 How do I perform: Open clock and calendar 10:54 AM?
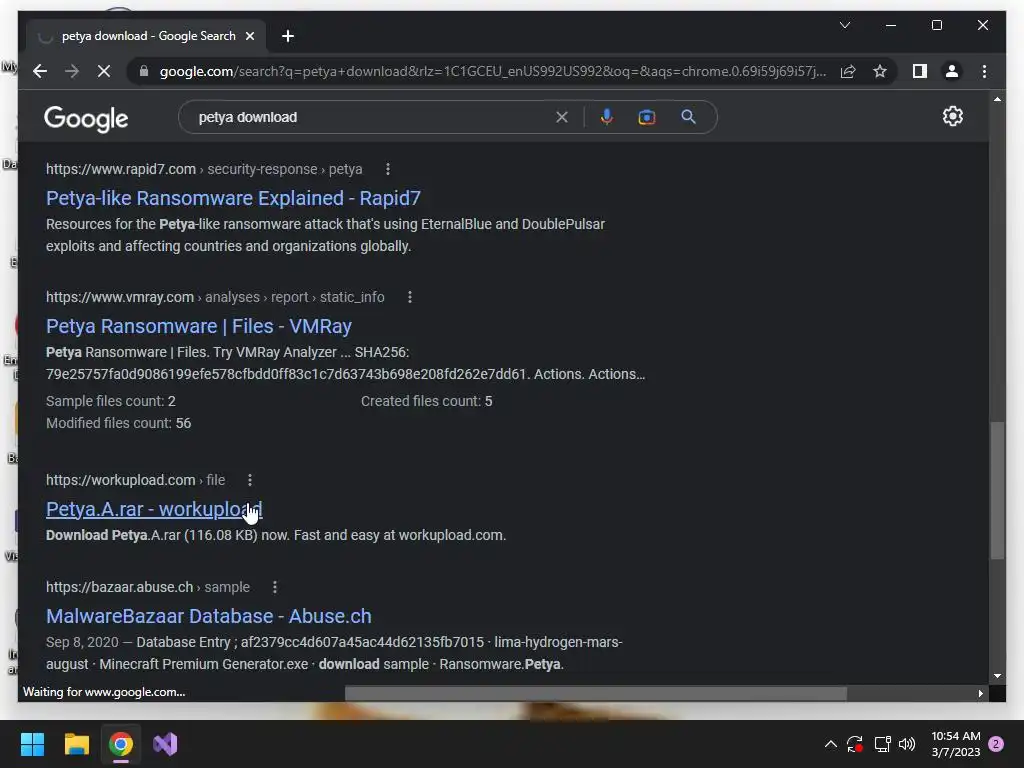click(955, 744)
